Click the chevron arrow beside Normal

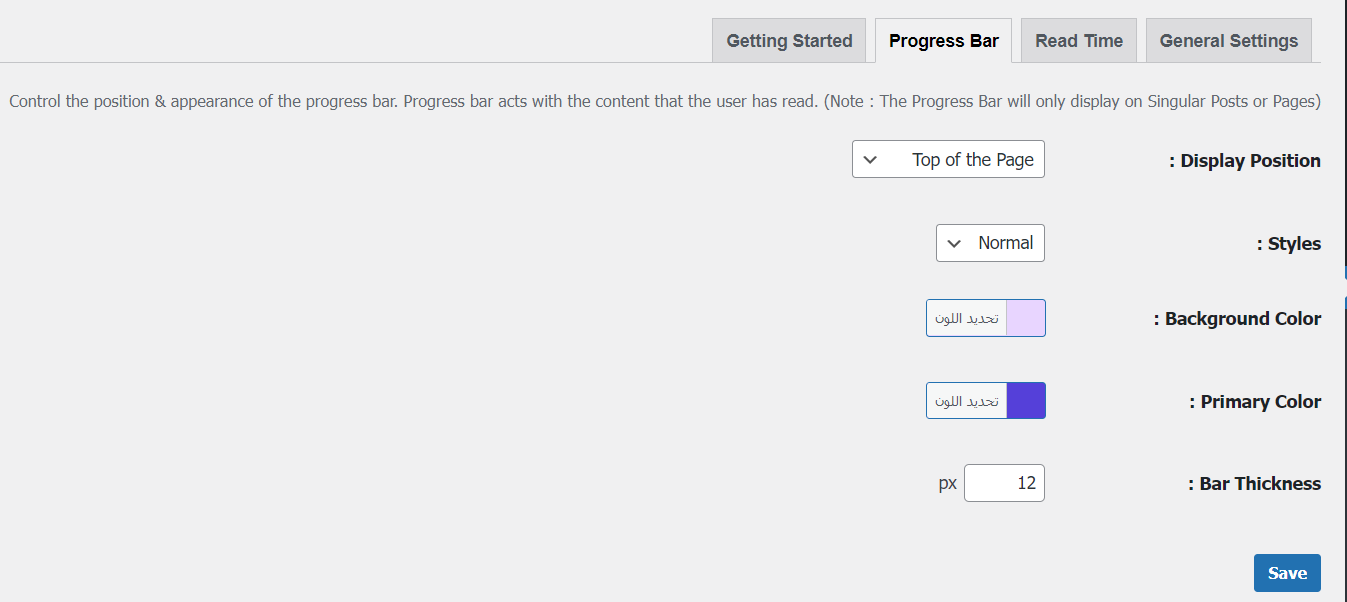(x=955, y=243)
